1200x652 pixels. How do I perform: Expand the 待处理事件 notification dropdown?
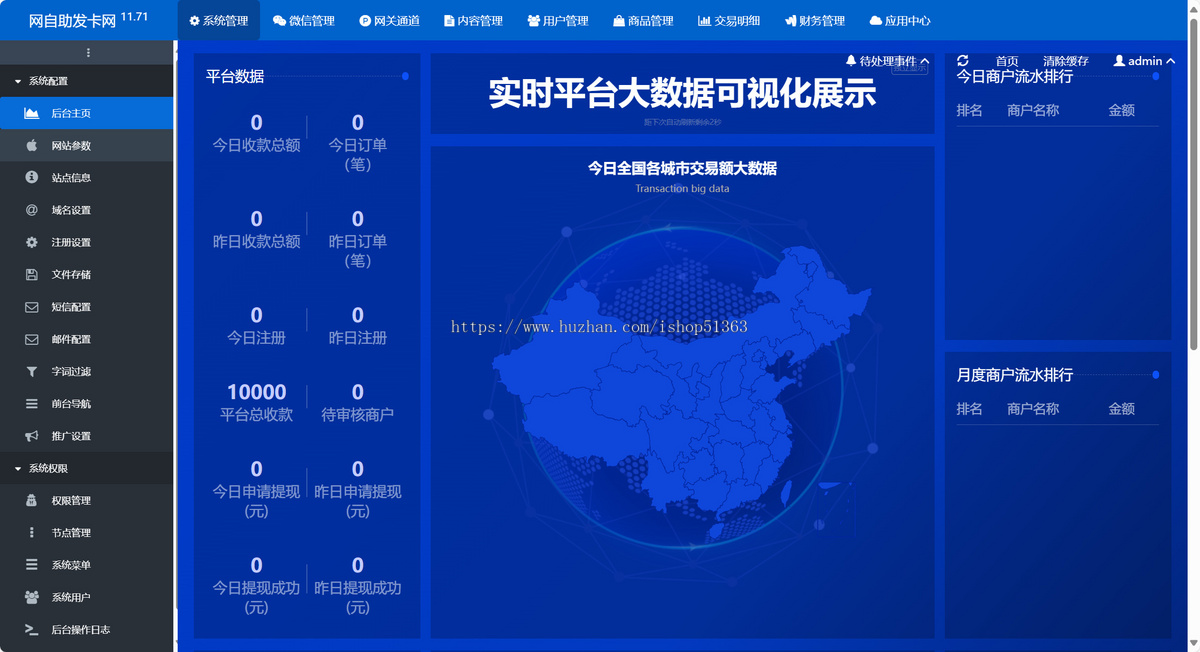888,61
